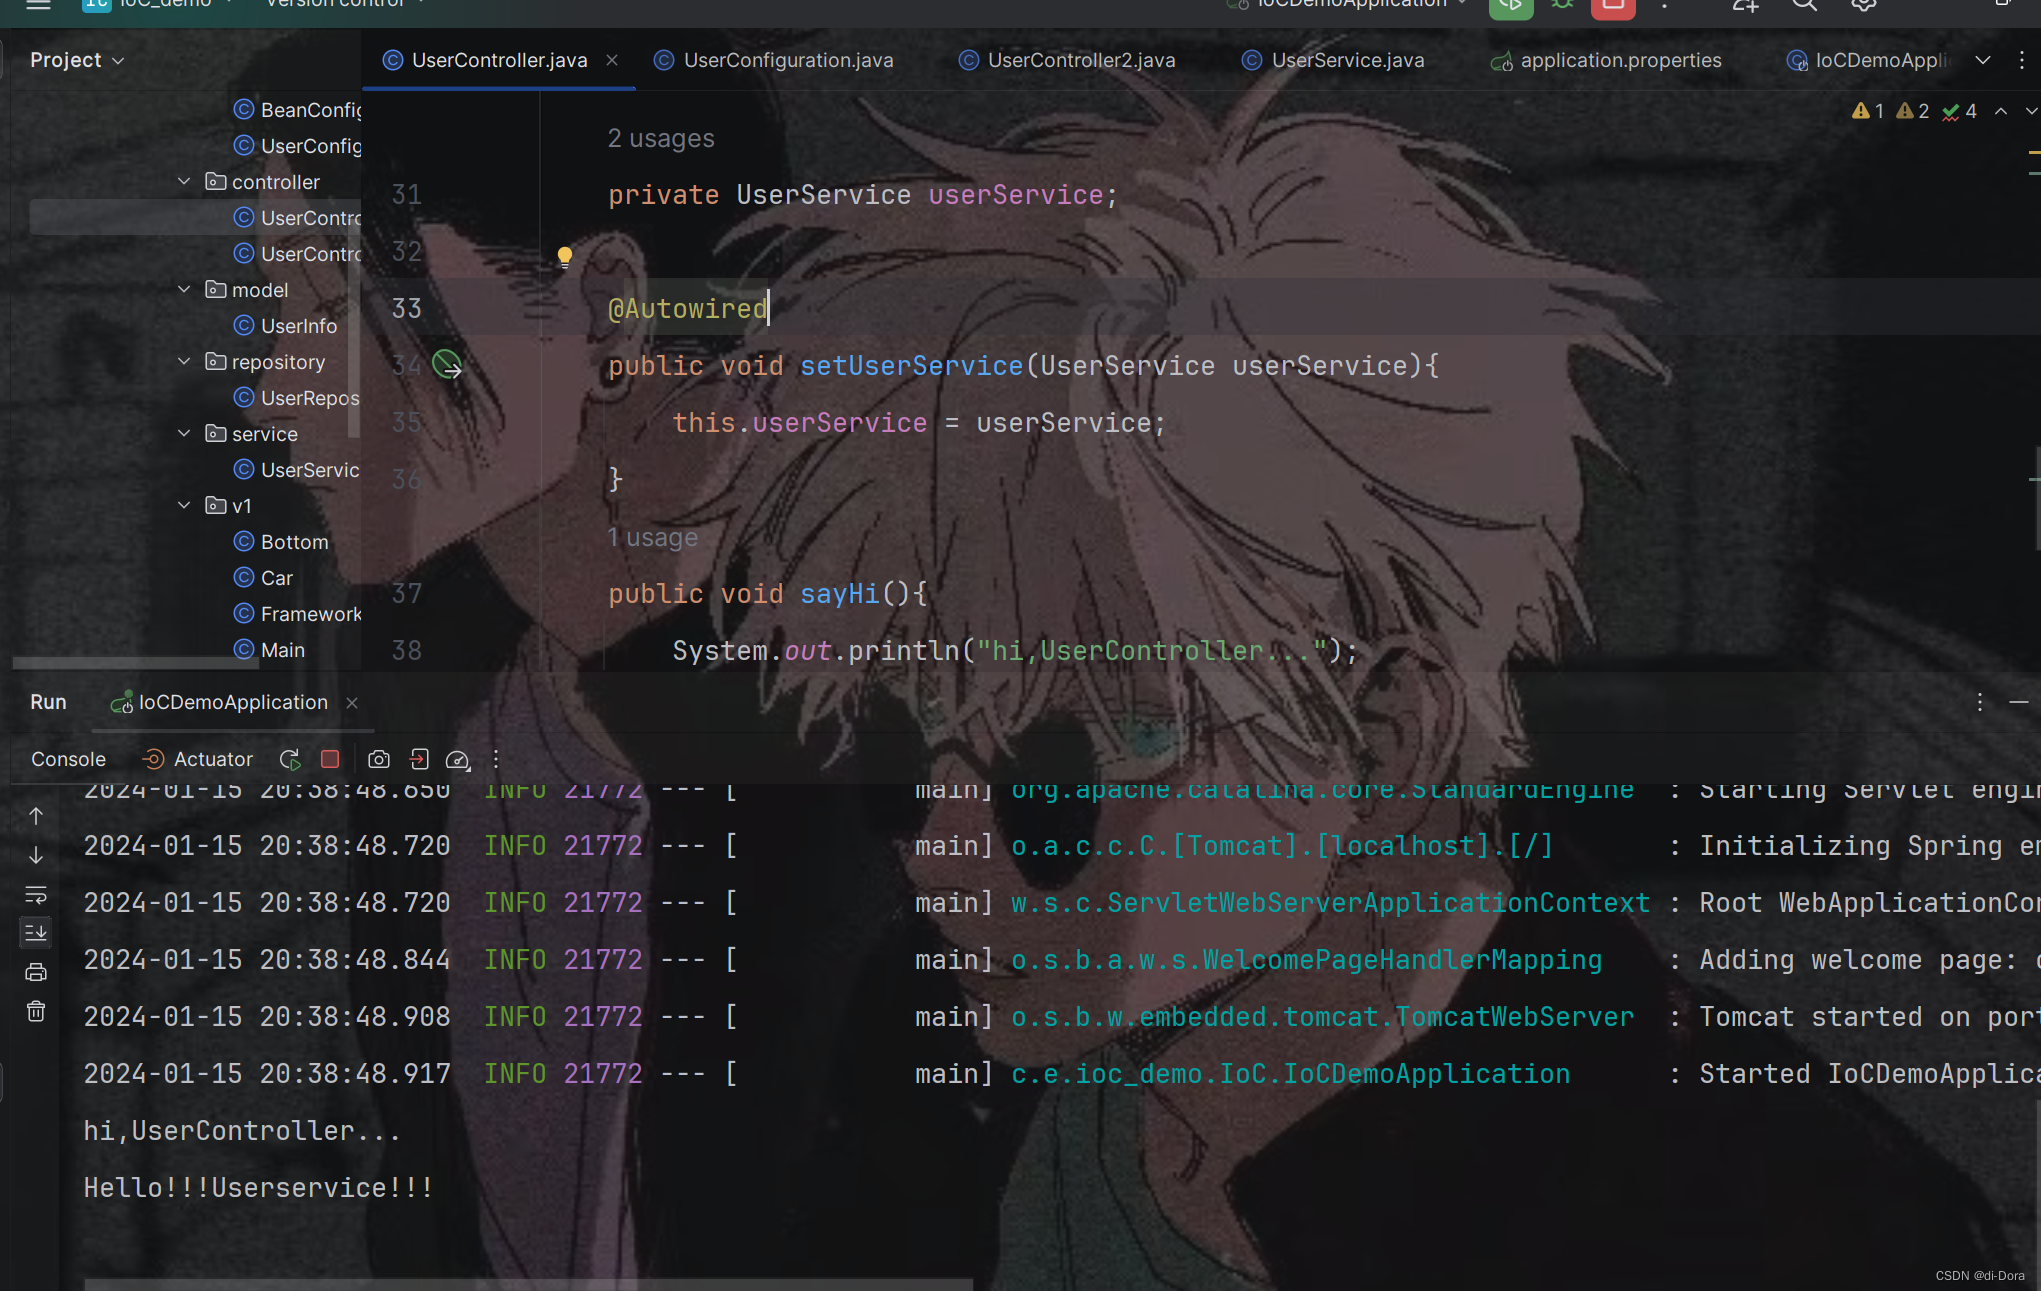Print the console output

tap(36, 972)
